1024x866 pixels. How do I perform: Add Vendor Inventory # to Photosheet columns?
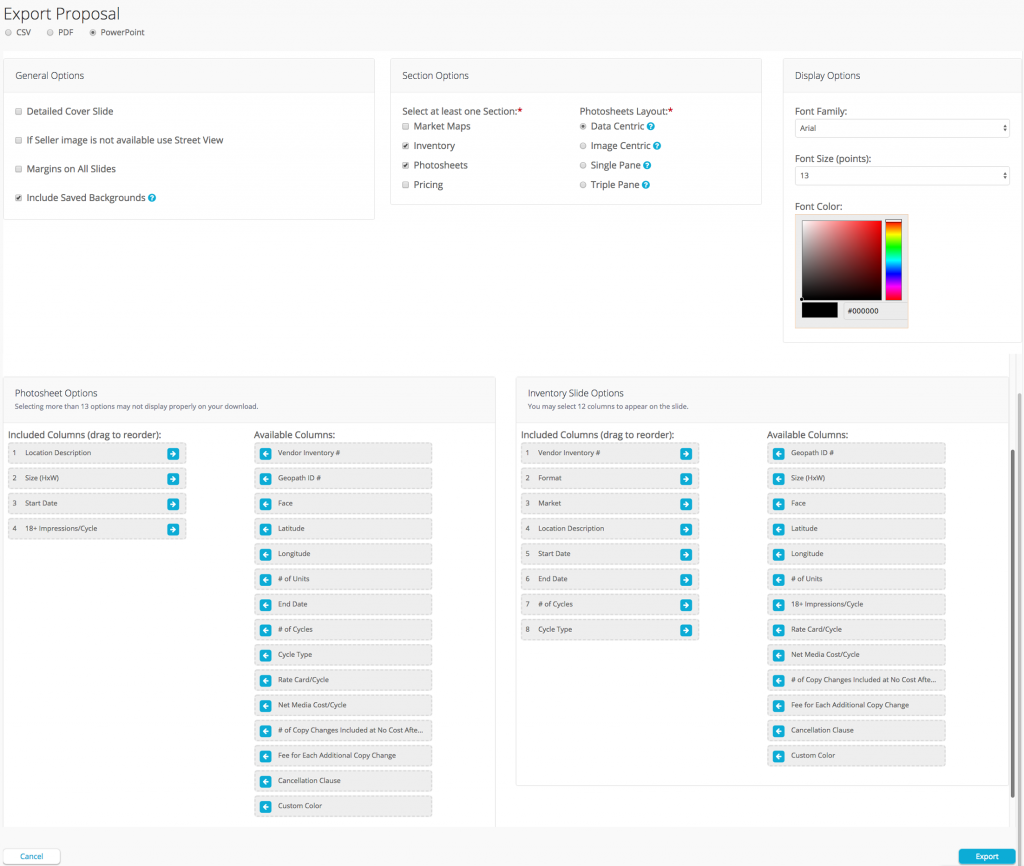pos(266,454)
